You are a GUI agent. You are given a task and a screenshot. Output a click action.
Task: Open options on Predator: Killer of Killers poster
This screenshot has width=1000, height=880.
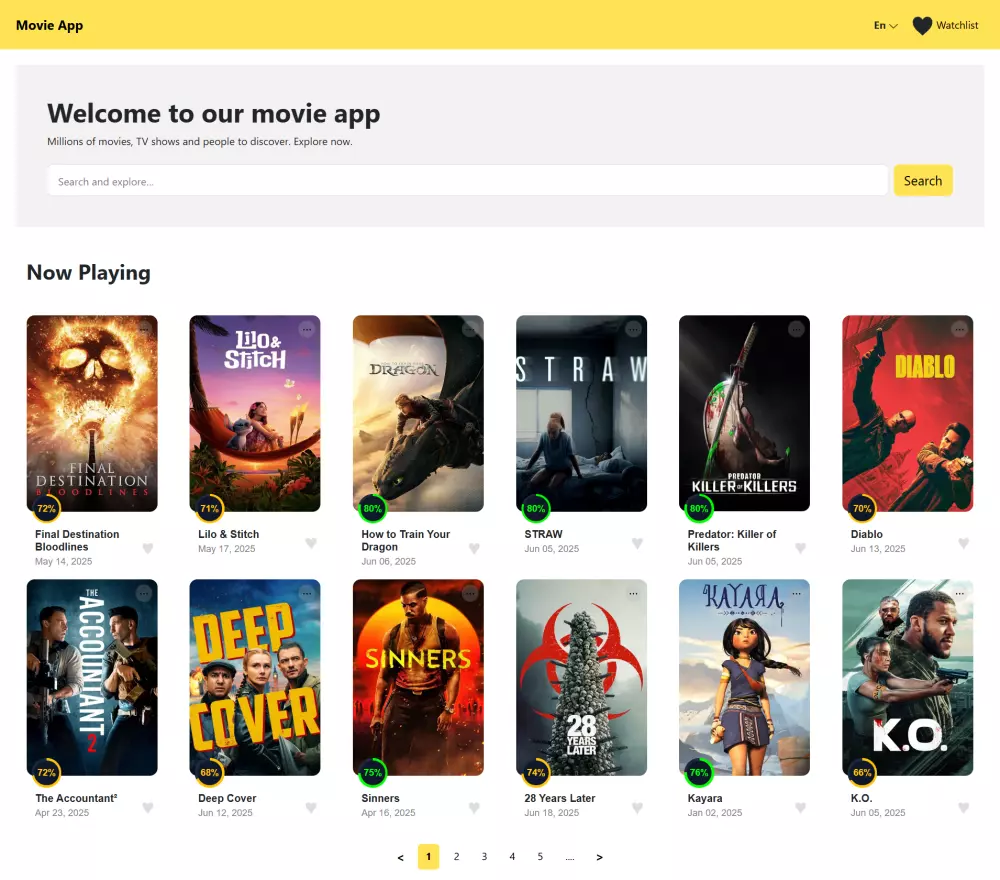point(796,330)
